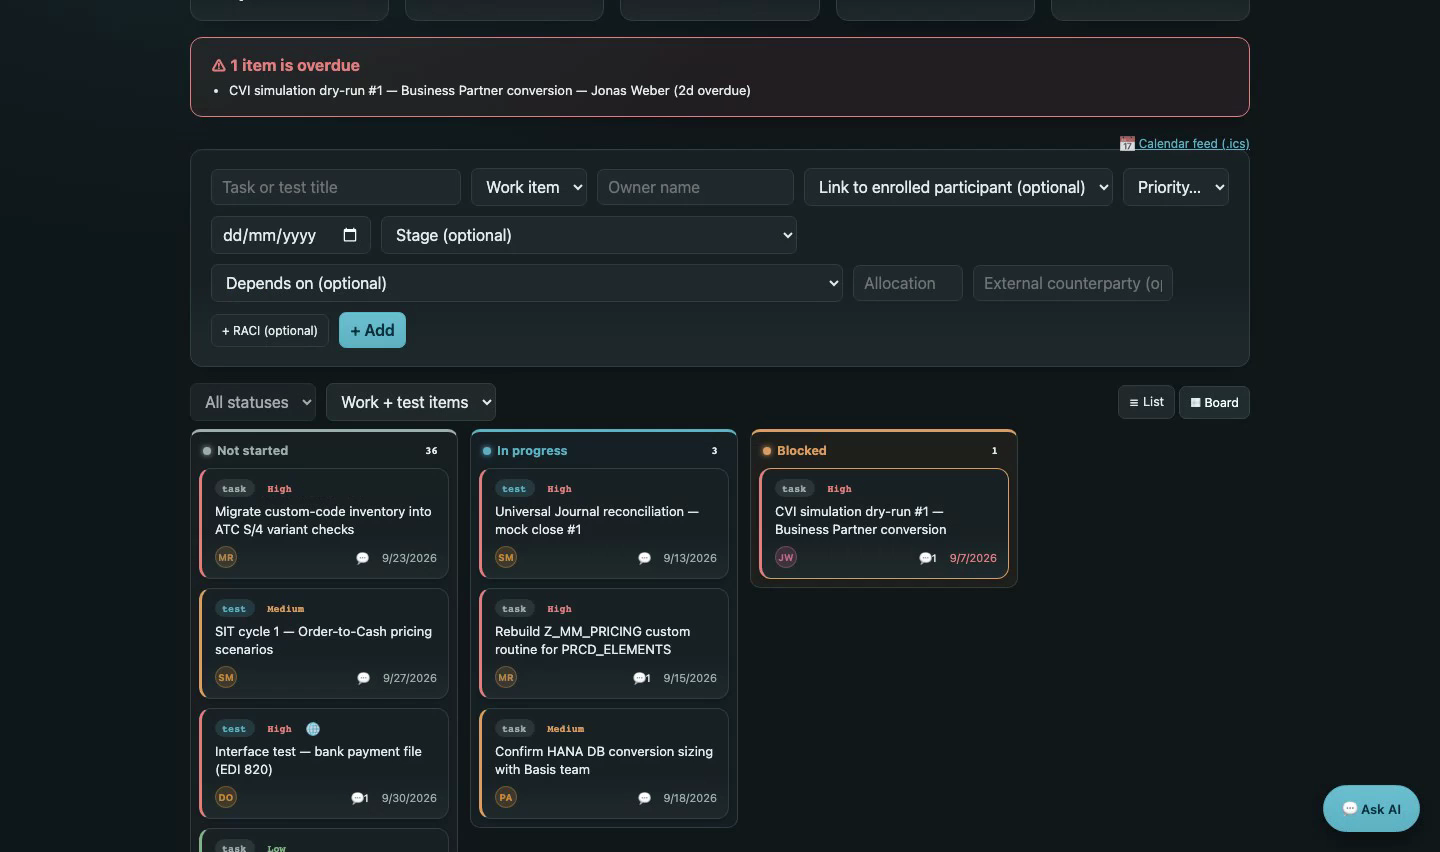This screenshot has height=852, width=1440.
Task: Open comments on Migrate custom-code inventory card
Action: click(x=363, y=558)
